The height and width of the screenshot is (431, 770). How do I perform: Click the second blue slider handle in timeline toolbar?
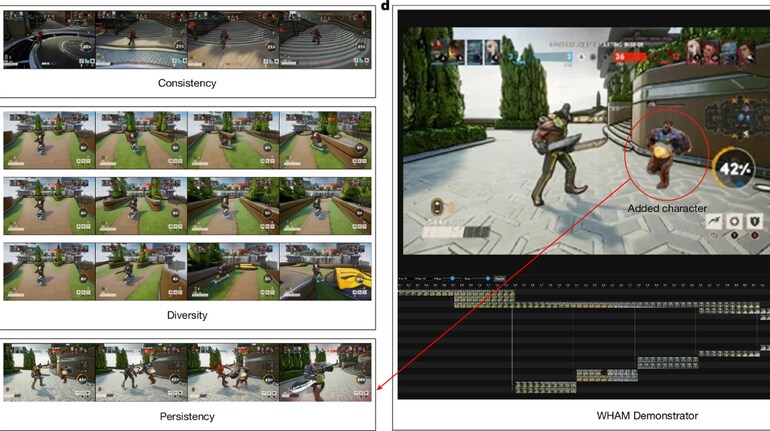click(x=489, y=278)
